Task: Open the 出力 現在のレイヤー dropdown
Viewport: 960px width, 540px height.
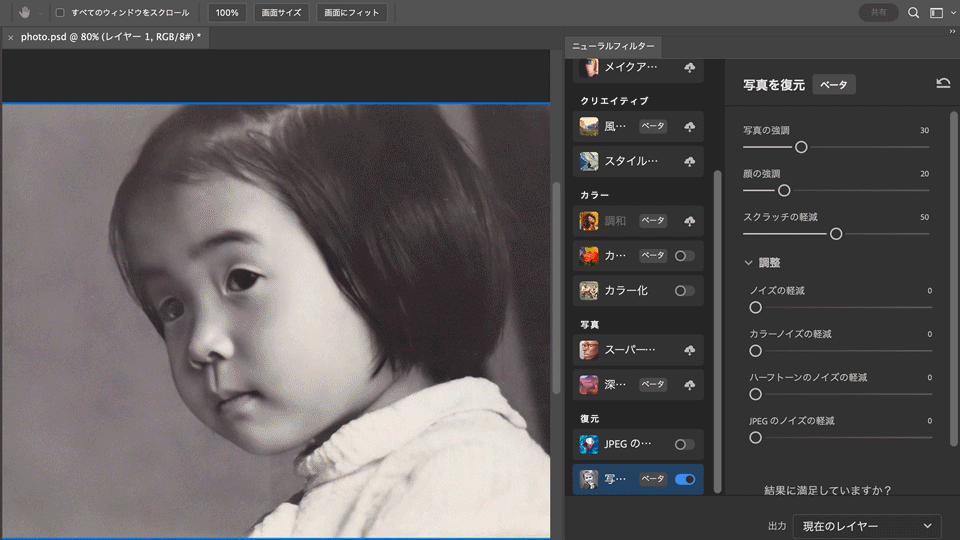Action: coord(866,527)
